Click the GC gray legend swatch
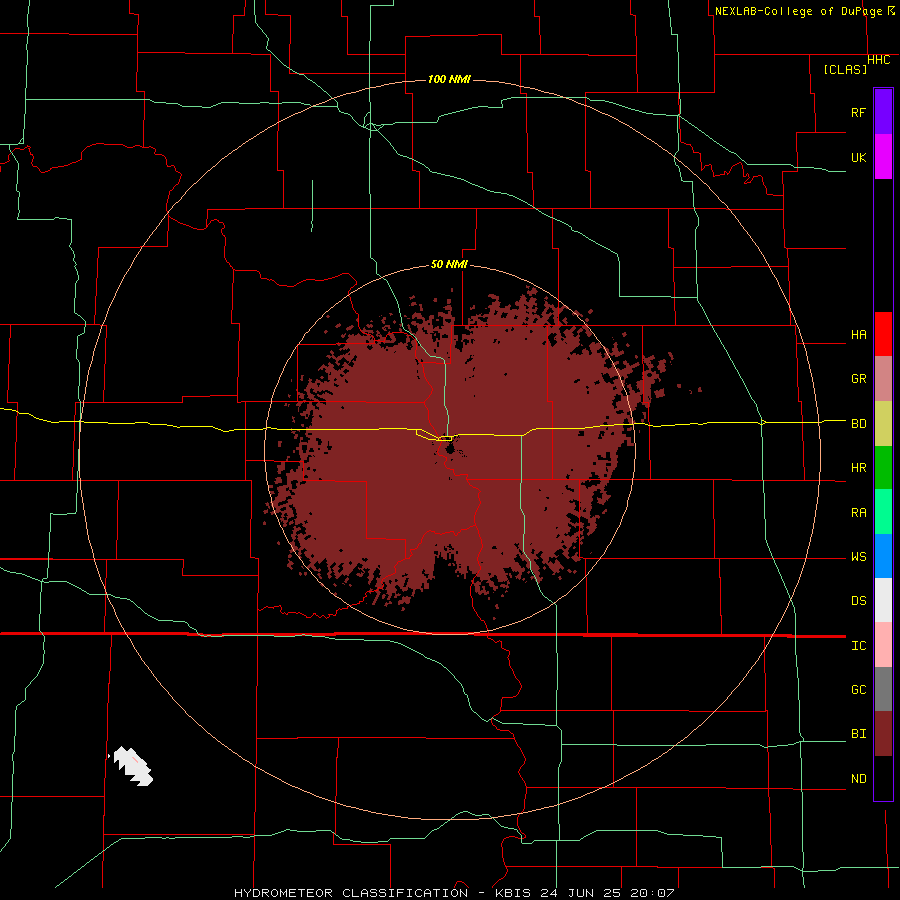Viewport: 900px width, 900px height. [883, 689]
